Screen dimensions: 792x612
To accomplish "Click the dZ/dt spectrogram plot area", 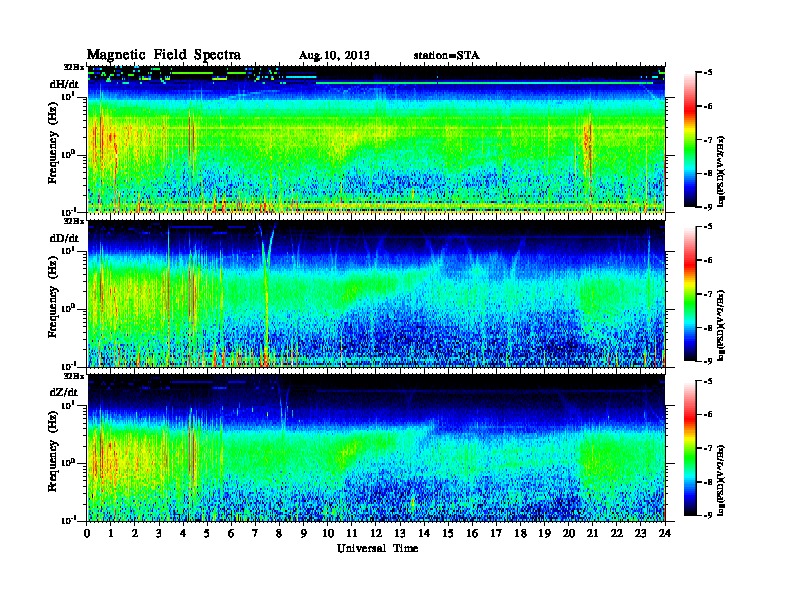I will click(376, 447).
